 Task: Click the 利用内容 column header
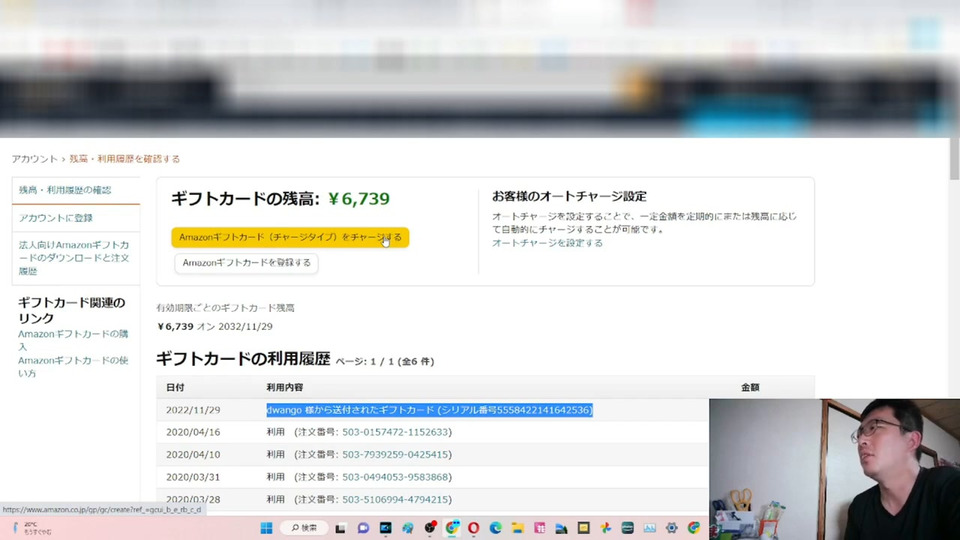click(285, 388)
